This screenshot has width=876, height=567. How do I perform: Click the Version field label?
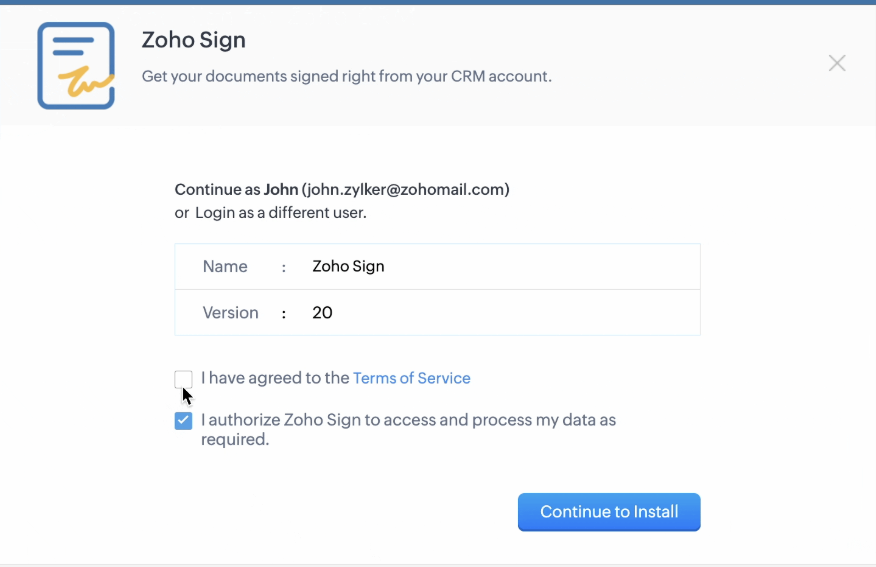pyautogui.click(x=230, y=312)
